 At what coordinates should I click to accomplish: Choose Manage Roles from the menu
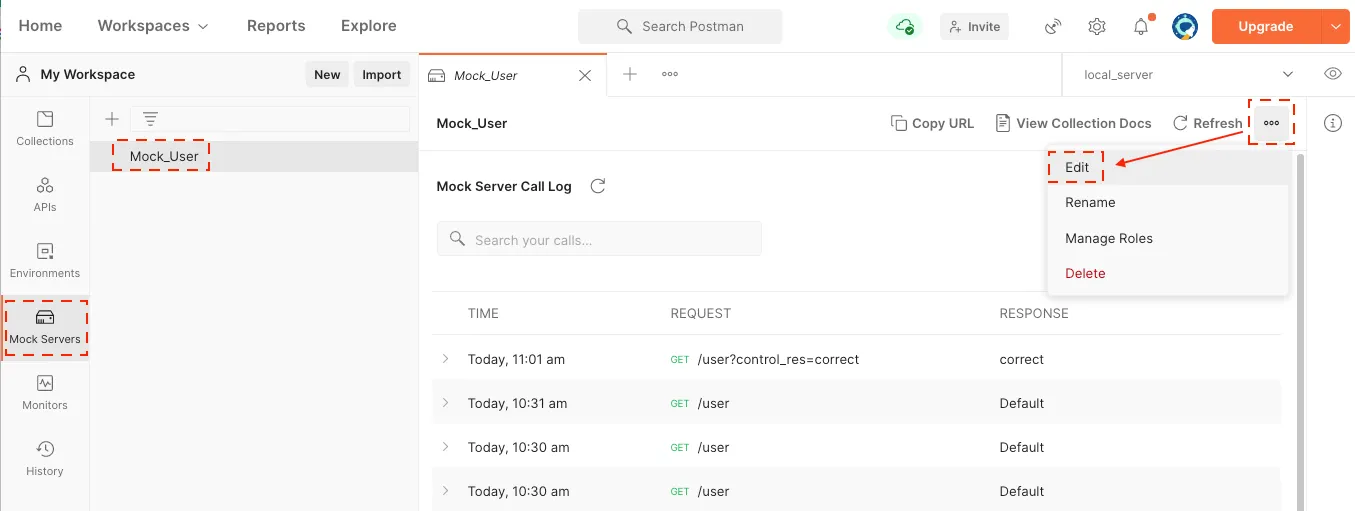[1167, 238]
